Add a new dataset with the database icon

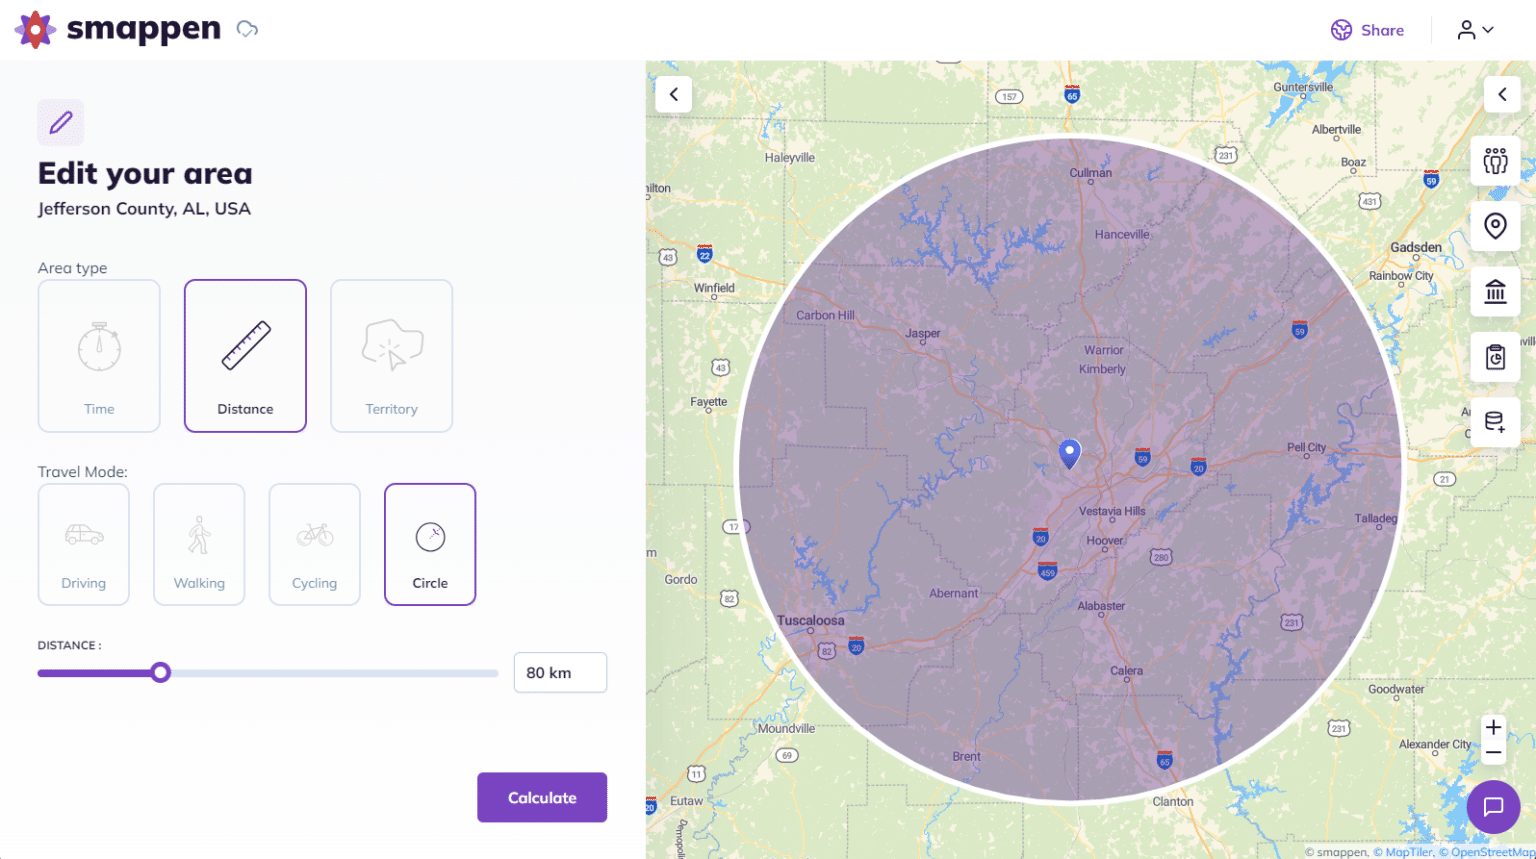tap(1494, 422)
